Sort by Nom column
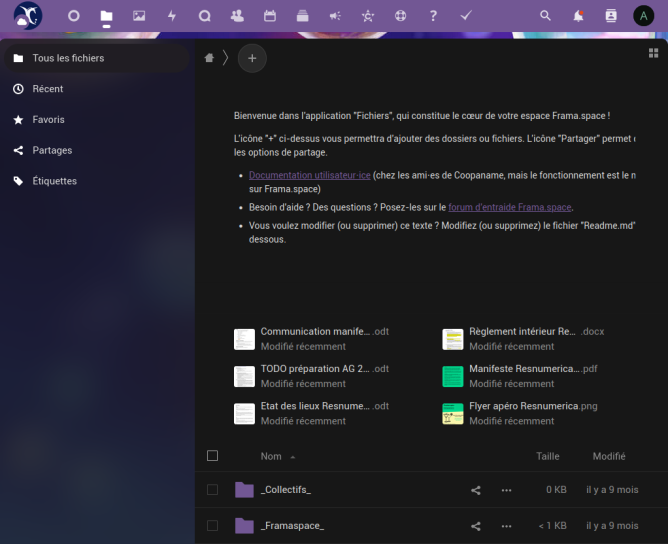 coord(271,456)
